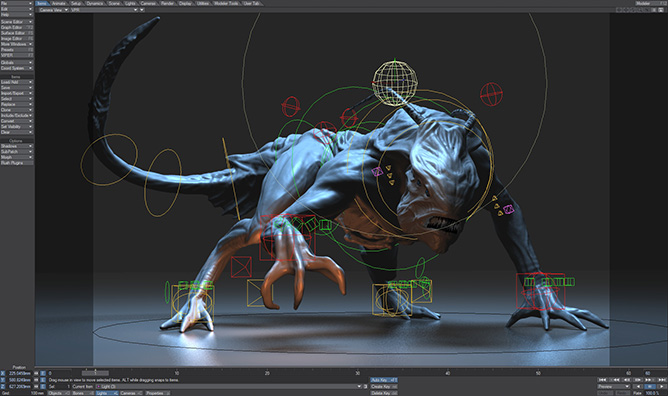Select the yellow wireframe sphere light
Viewport: 668px width, 396px height.
394,83
